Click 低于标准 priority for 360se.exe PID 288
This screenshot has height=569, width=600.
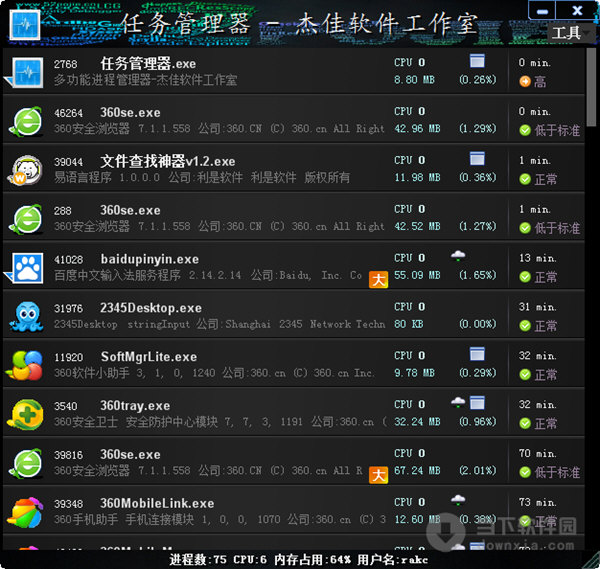pos(557,228)
